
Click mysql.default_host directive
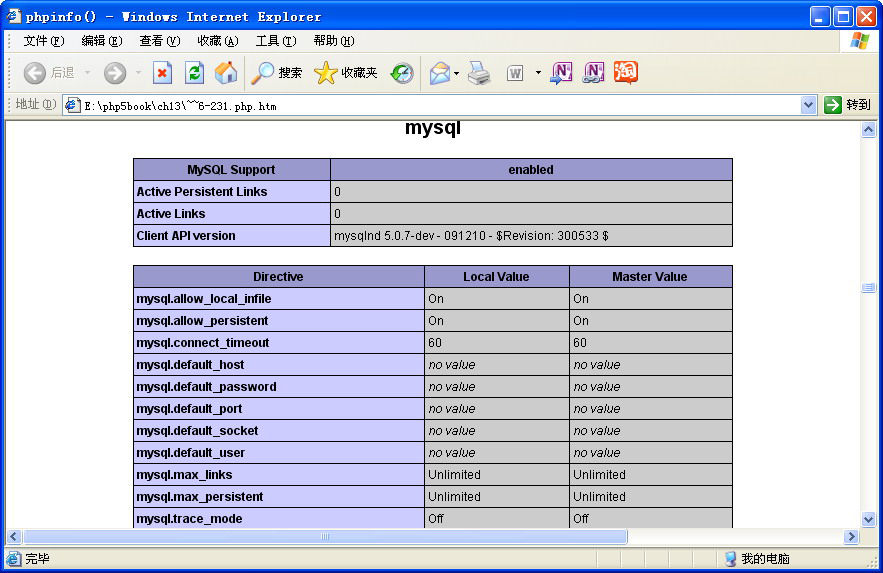pos(190,364)
